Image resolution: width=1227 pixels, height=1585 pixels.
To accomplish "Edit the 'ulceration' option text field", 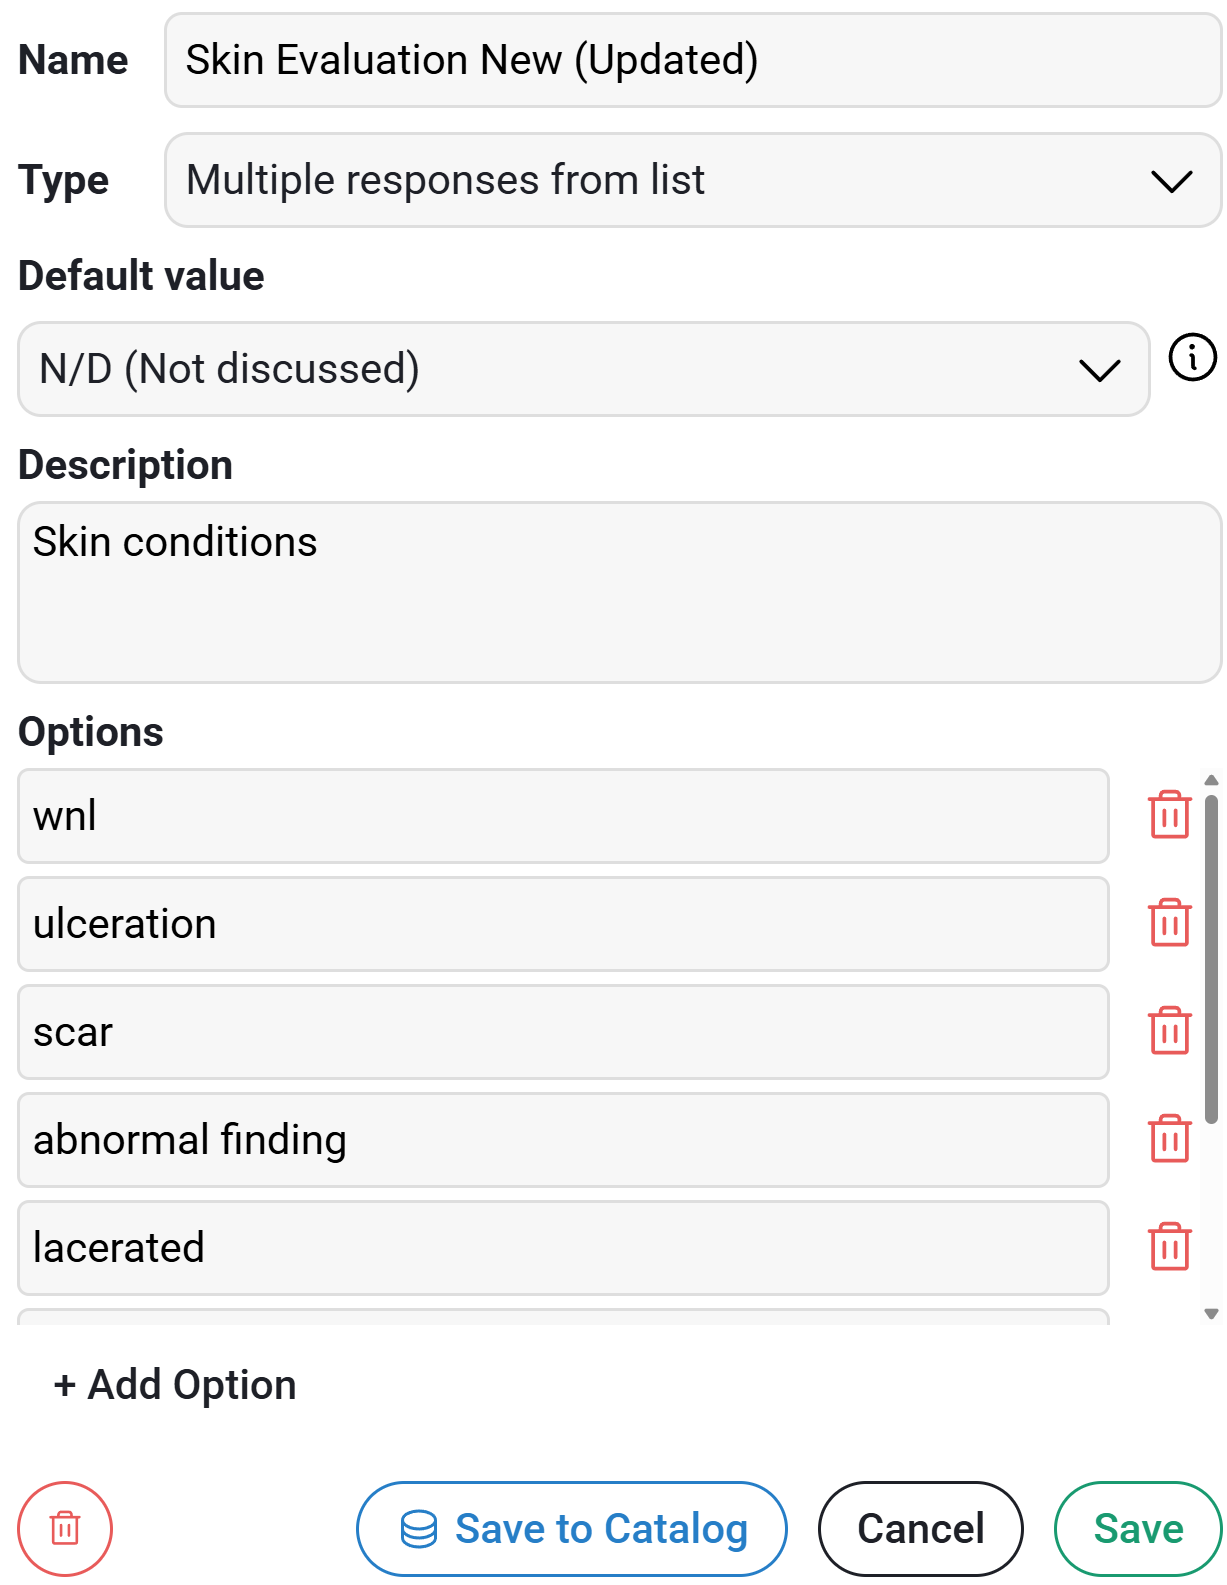I will pyautogui.click(x=563, y=924).
